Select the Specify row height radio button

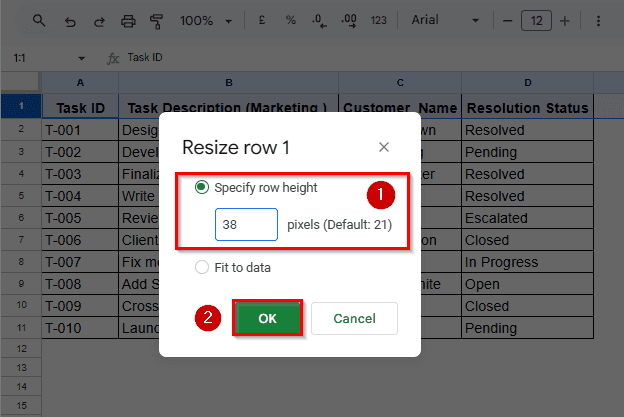pos(202,187)
